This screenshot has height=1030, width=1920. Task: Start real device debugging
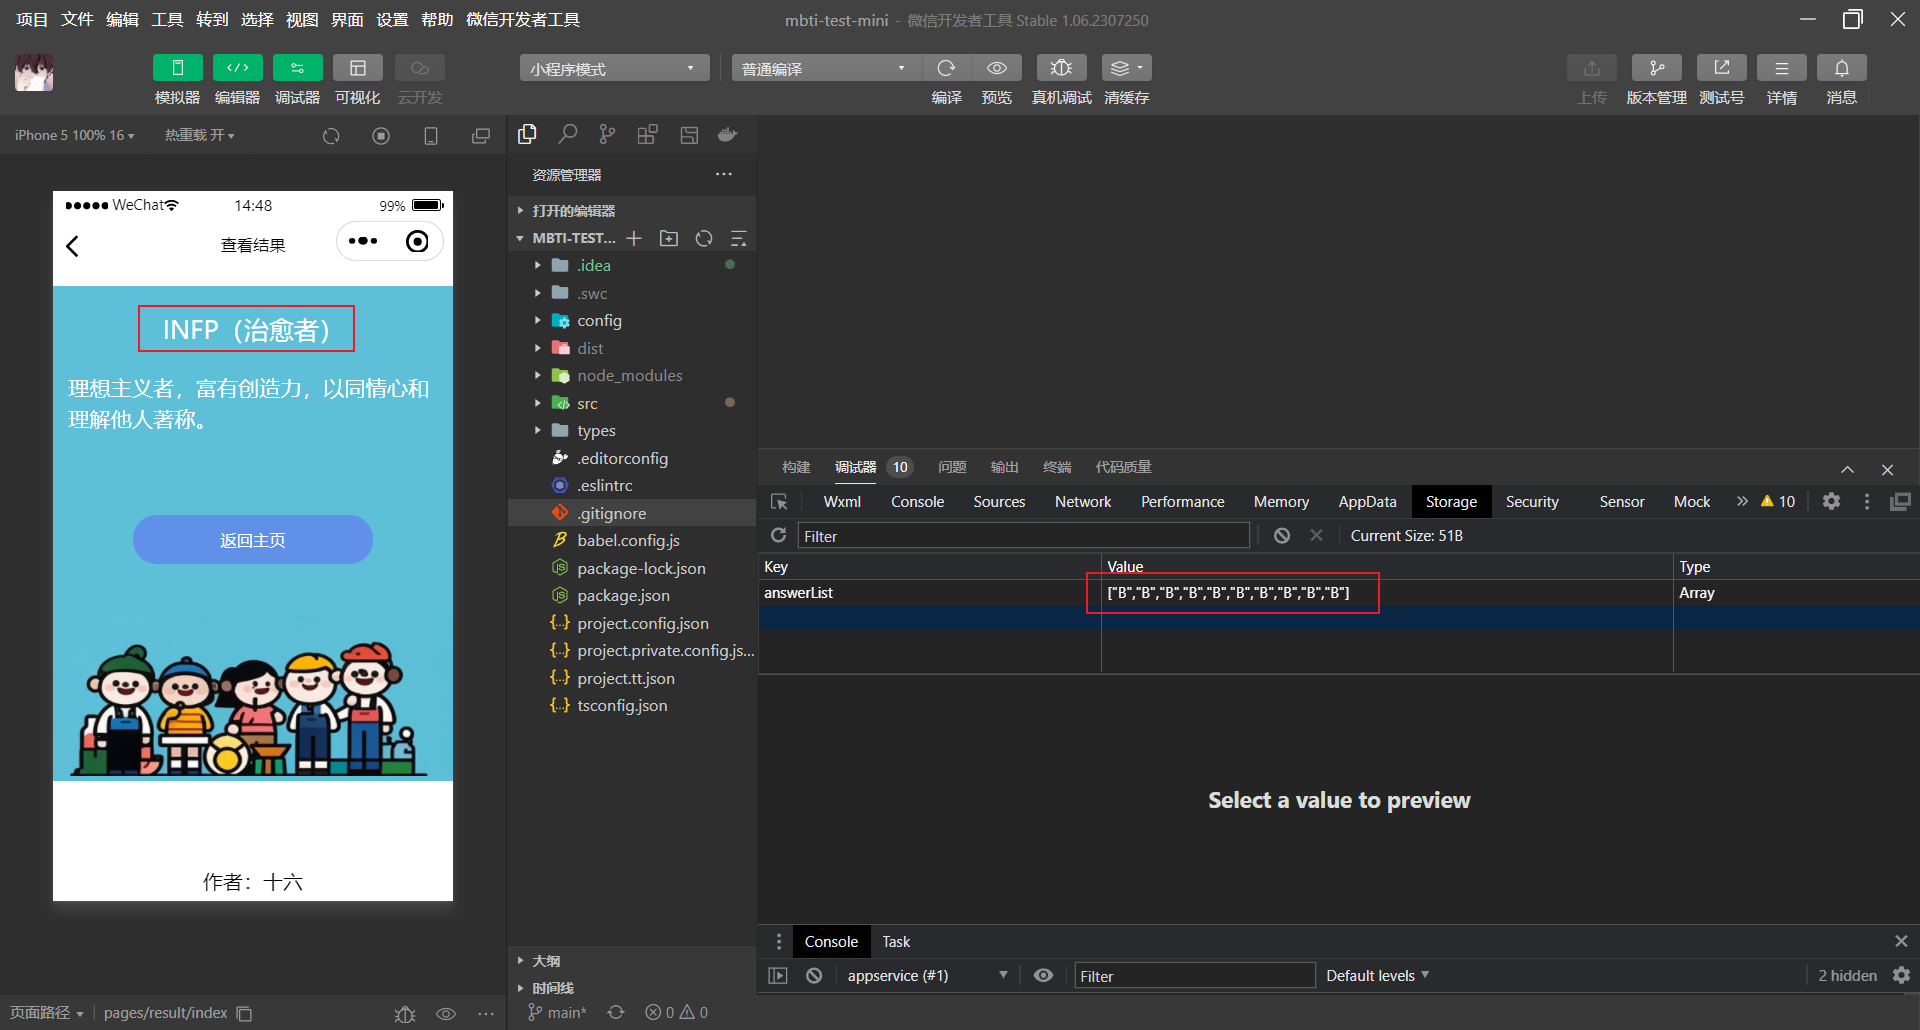coord(1061,68)
